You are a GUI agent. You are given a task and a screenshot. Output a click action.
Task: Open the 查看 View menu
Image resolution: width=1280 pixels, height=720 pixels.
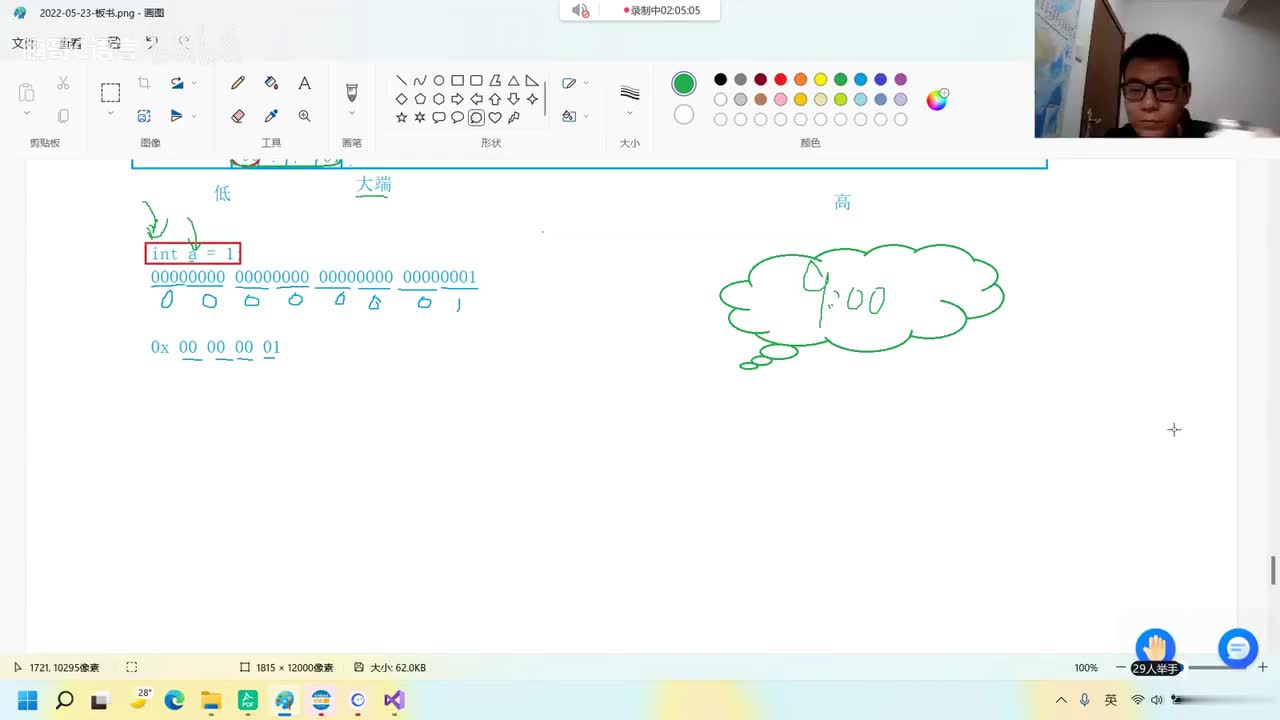[70, 43]
